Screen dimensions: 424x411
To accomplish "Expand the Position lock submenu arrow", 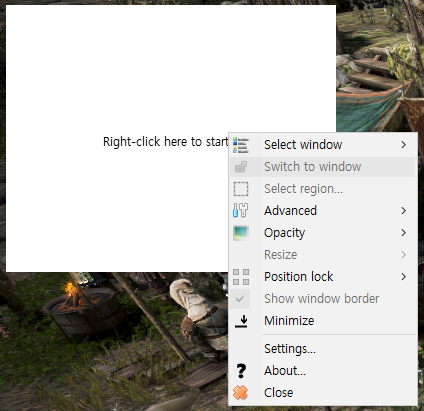I will tap(404, 277).
